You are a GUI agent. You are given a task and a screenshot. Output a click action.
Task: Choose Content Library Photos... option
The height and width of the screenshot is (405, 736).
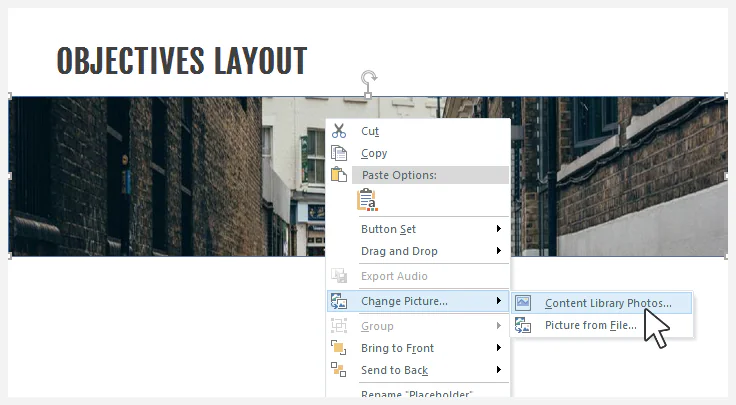pos(601,303)
